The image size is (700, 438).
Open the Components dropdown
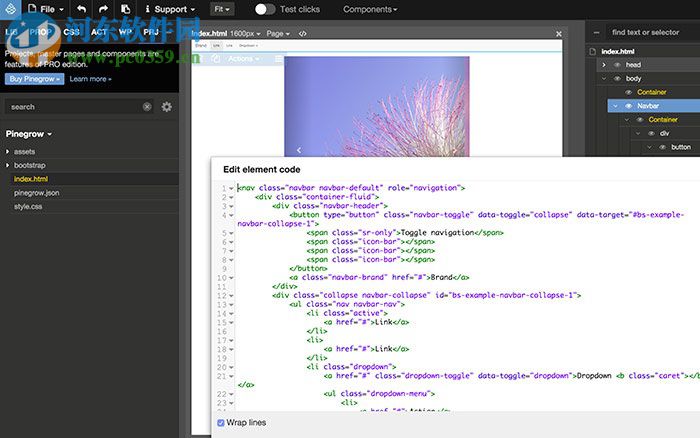(370, 9)
